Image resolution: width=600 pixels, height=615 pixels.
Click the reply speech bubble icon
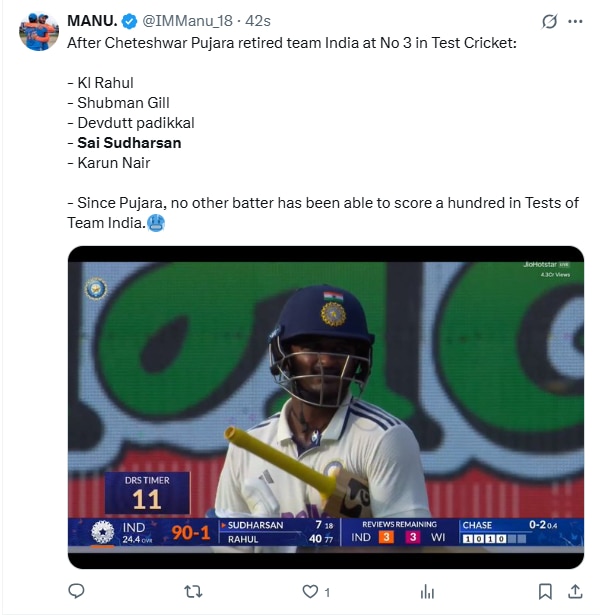click(x=76, y=591)
